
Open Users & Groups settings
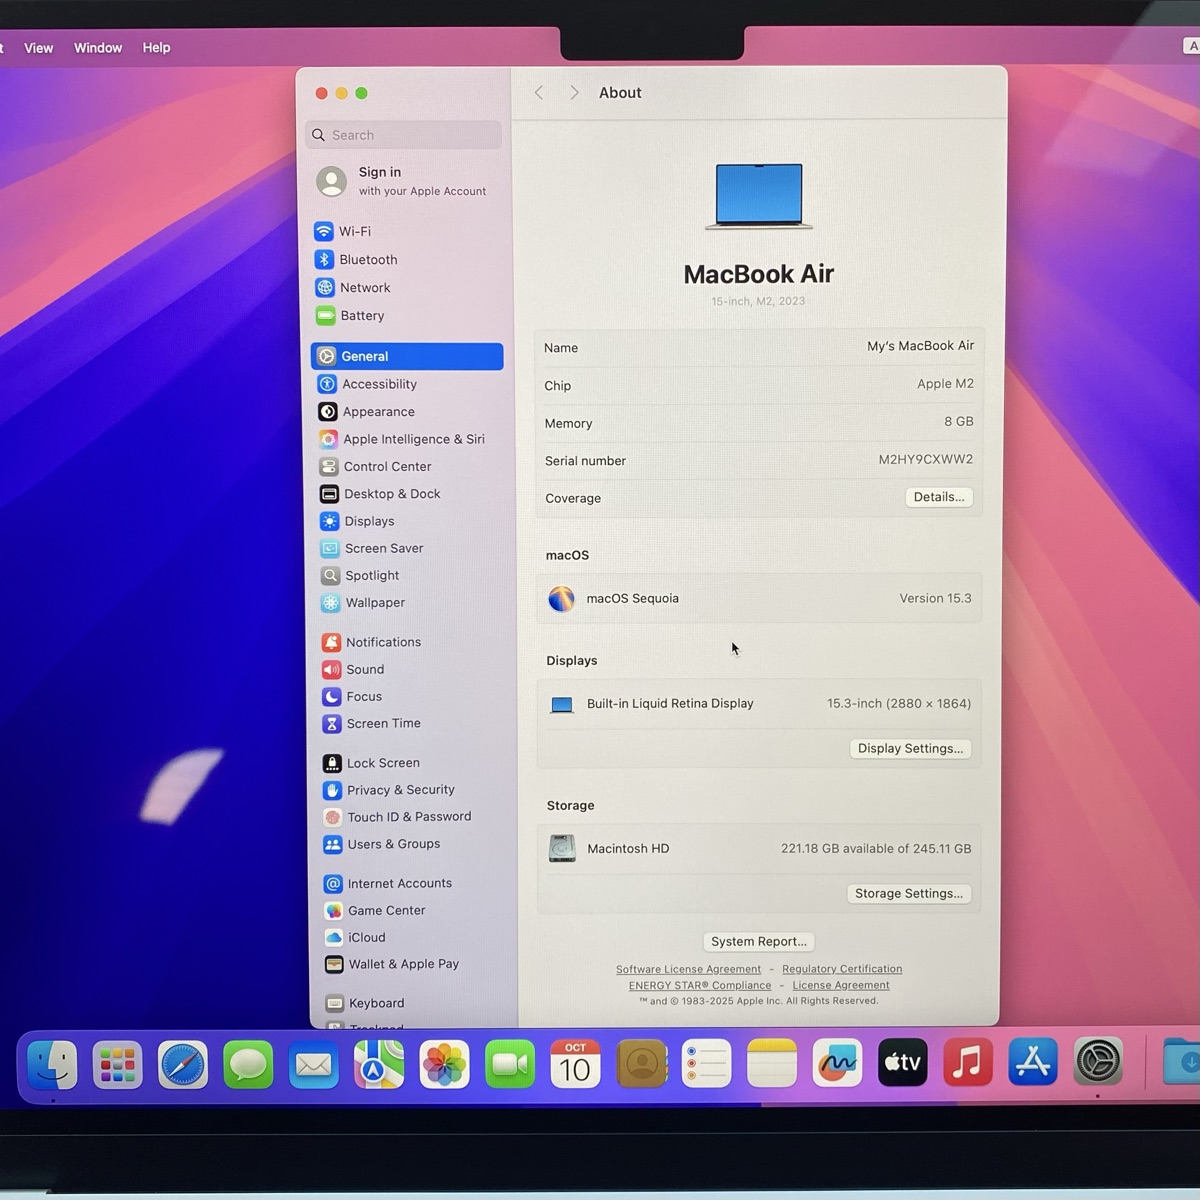tap(382, 844)
